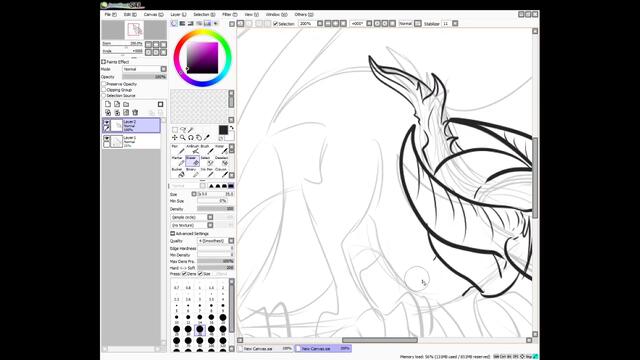Image resolution: width=640 pixels, height=360 pixels.
Task: Swap foreground and background colors
Action: click(231, 128)
